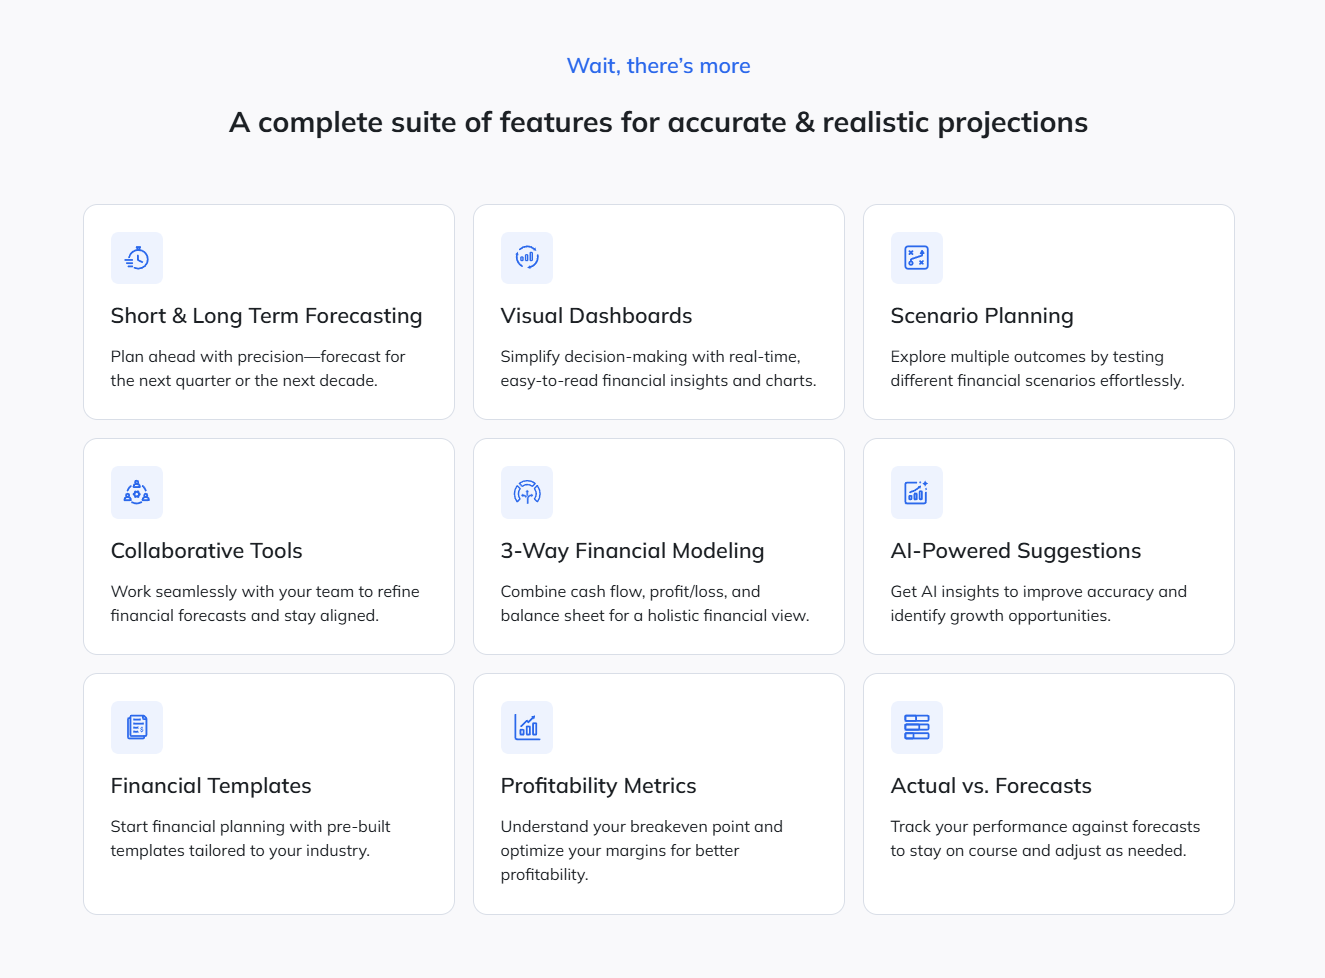Click the Actual vs. Forecasts table icon
Image resolution: width=1325 pixels, height=978 pixels.
(917, 728)
